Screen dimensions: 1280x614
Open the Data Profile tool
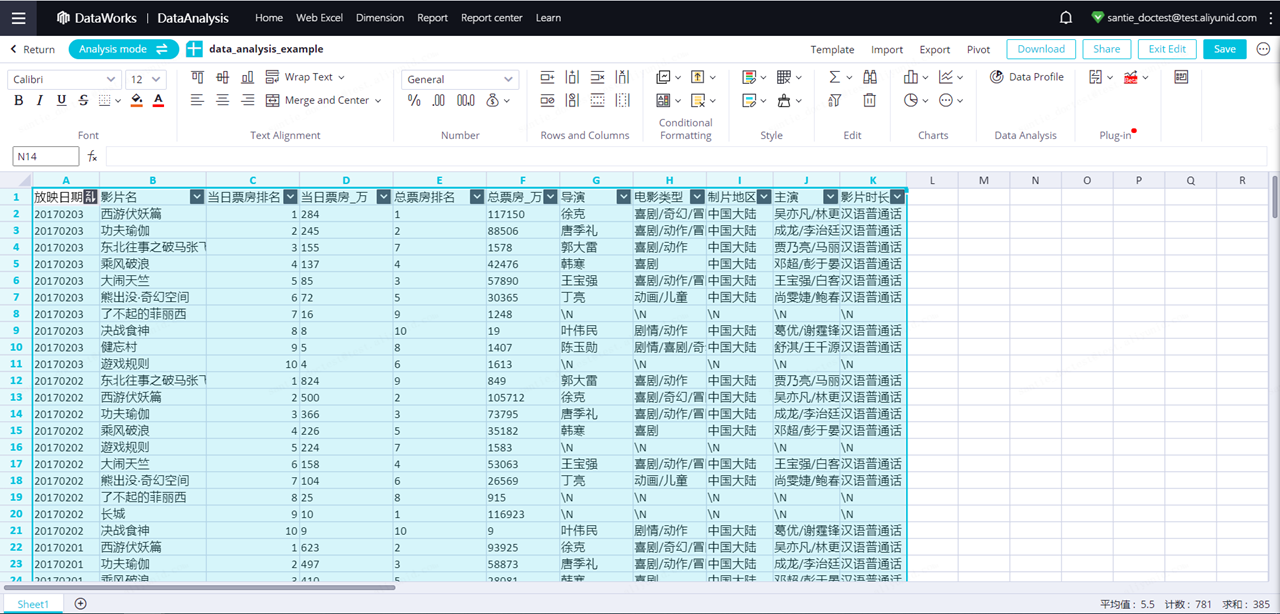tap(1026, 77)
